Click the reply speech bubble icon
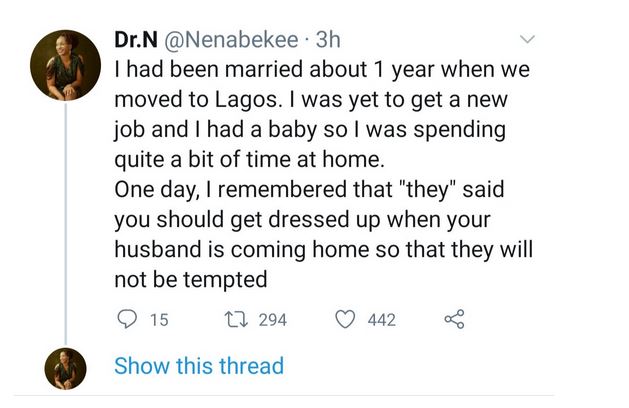This screenshot has width=629, height=408. (x=126, y=320)
